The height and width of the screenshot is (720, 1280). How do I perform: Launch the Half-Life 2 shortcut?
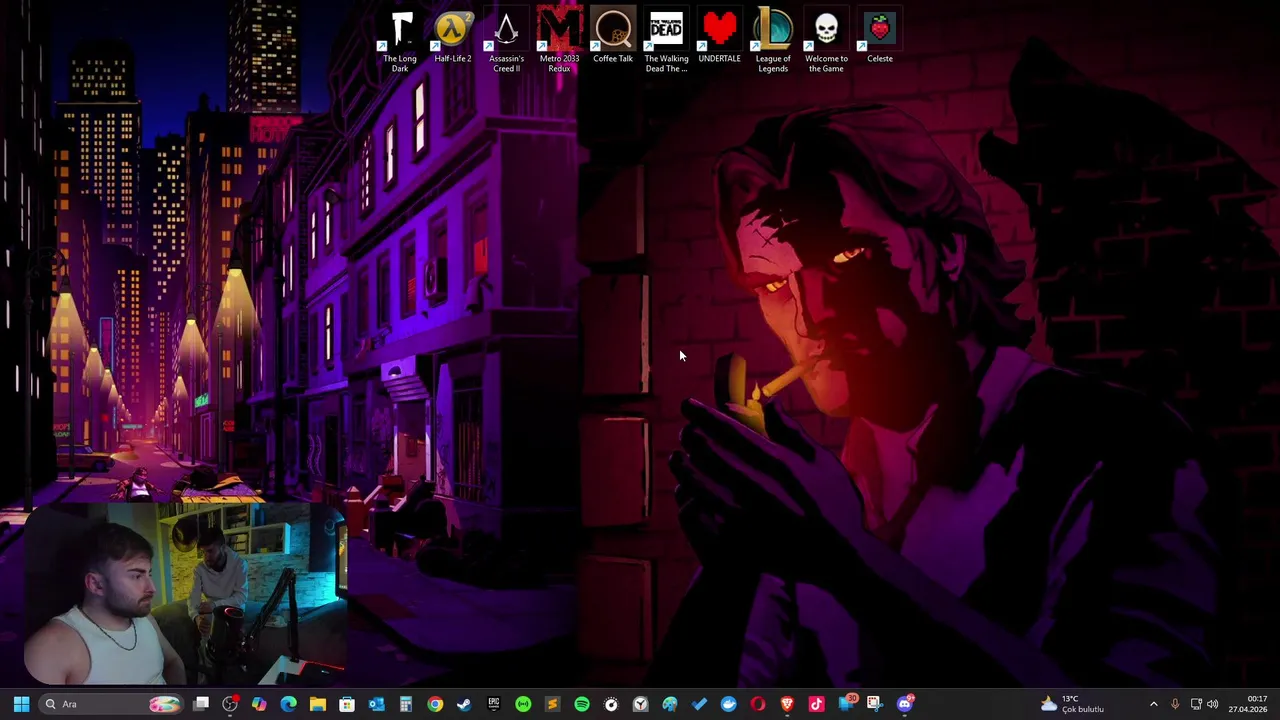(453, 37)
